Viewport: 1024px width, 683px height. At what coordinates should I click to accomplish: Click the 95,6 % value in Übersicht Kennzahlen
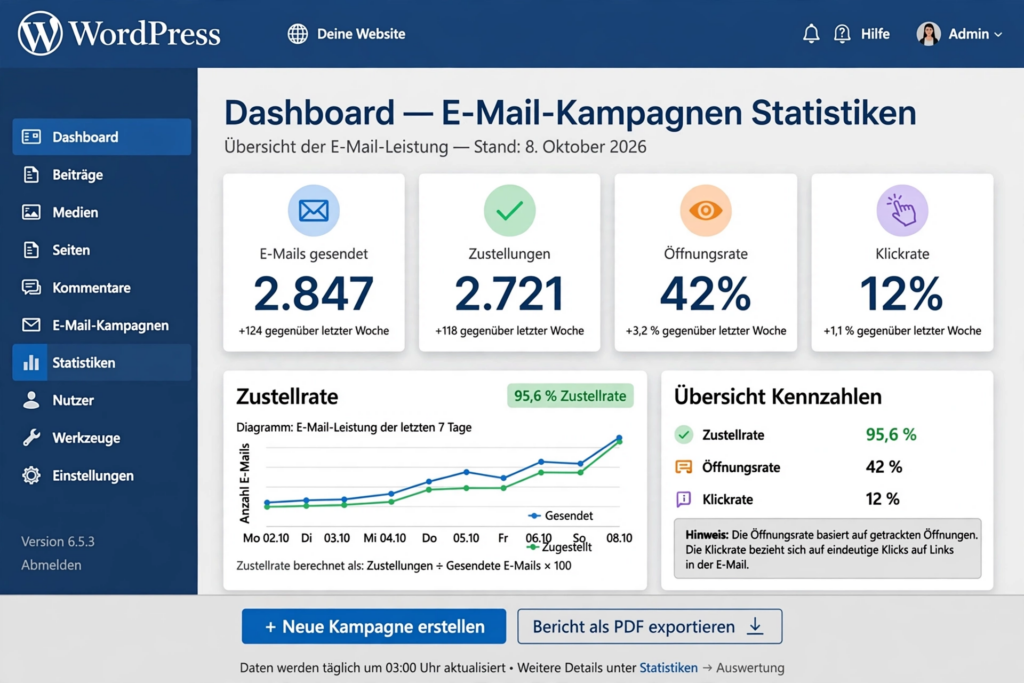coord(891,435)
